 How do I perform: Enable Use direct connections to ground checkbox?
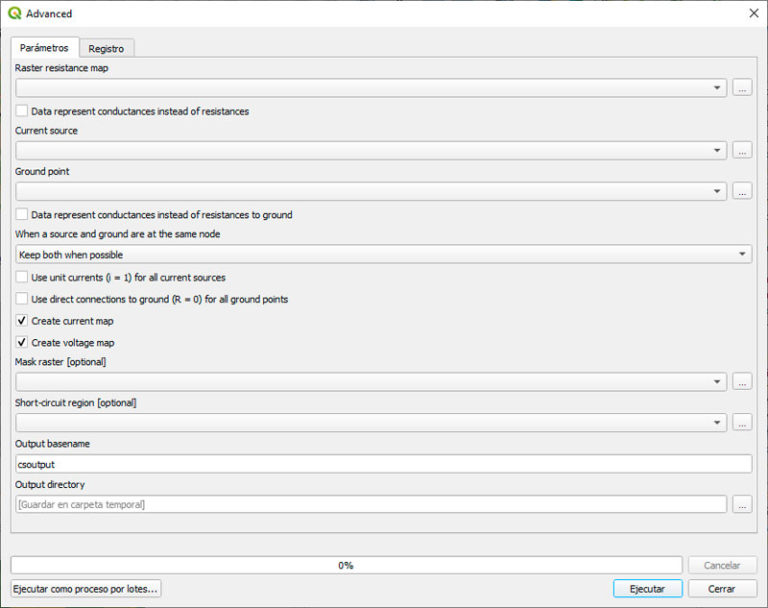click(22, 298)
